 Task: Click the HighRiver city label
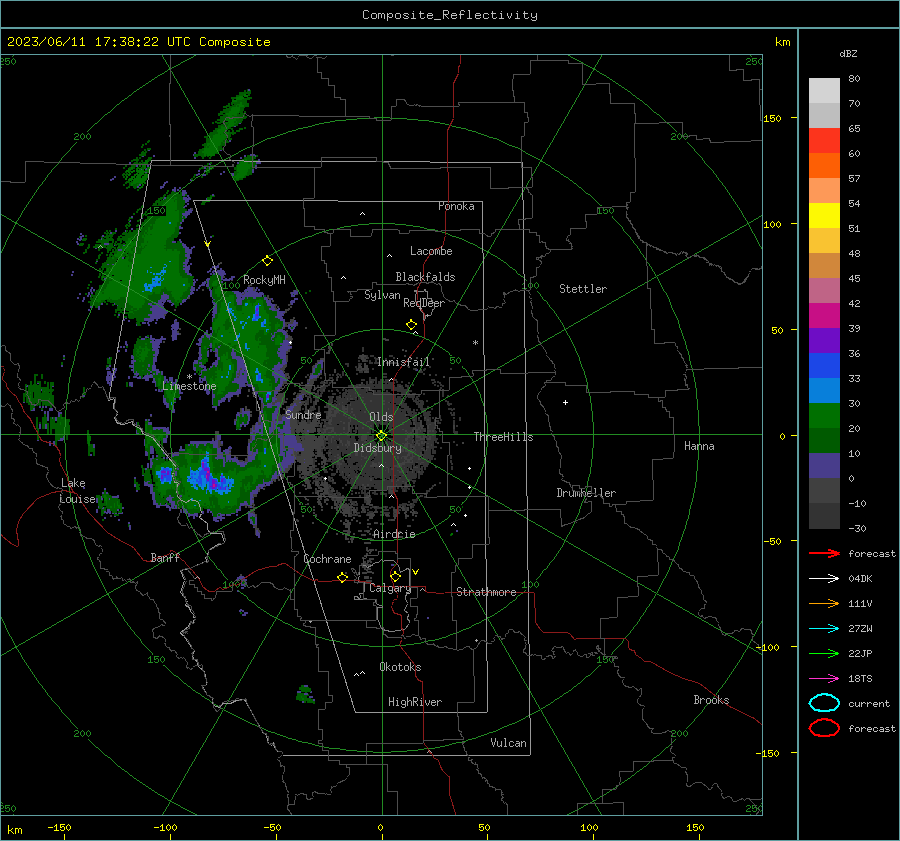(414, 702)
